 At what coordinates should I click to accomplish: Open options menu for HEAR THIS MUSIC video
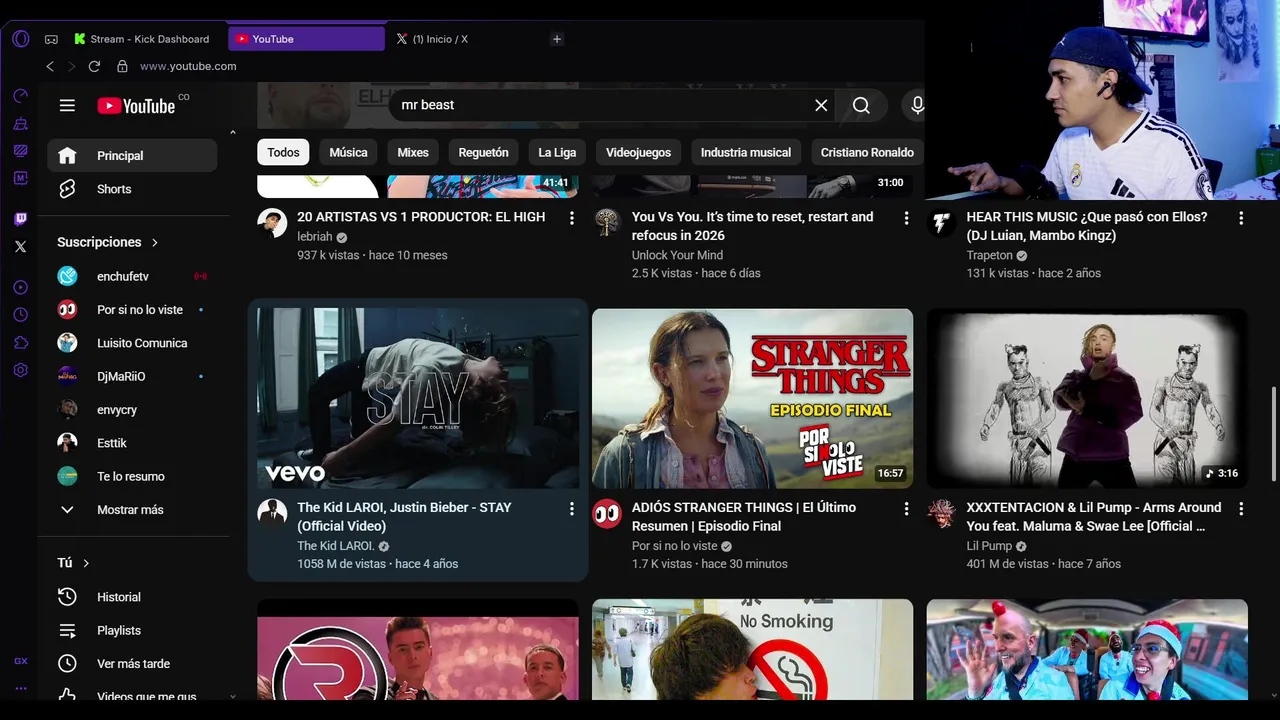[1241, 218]
